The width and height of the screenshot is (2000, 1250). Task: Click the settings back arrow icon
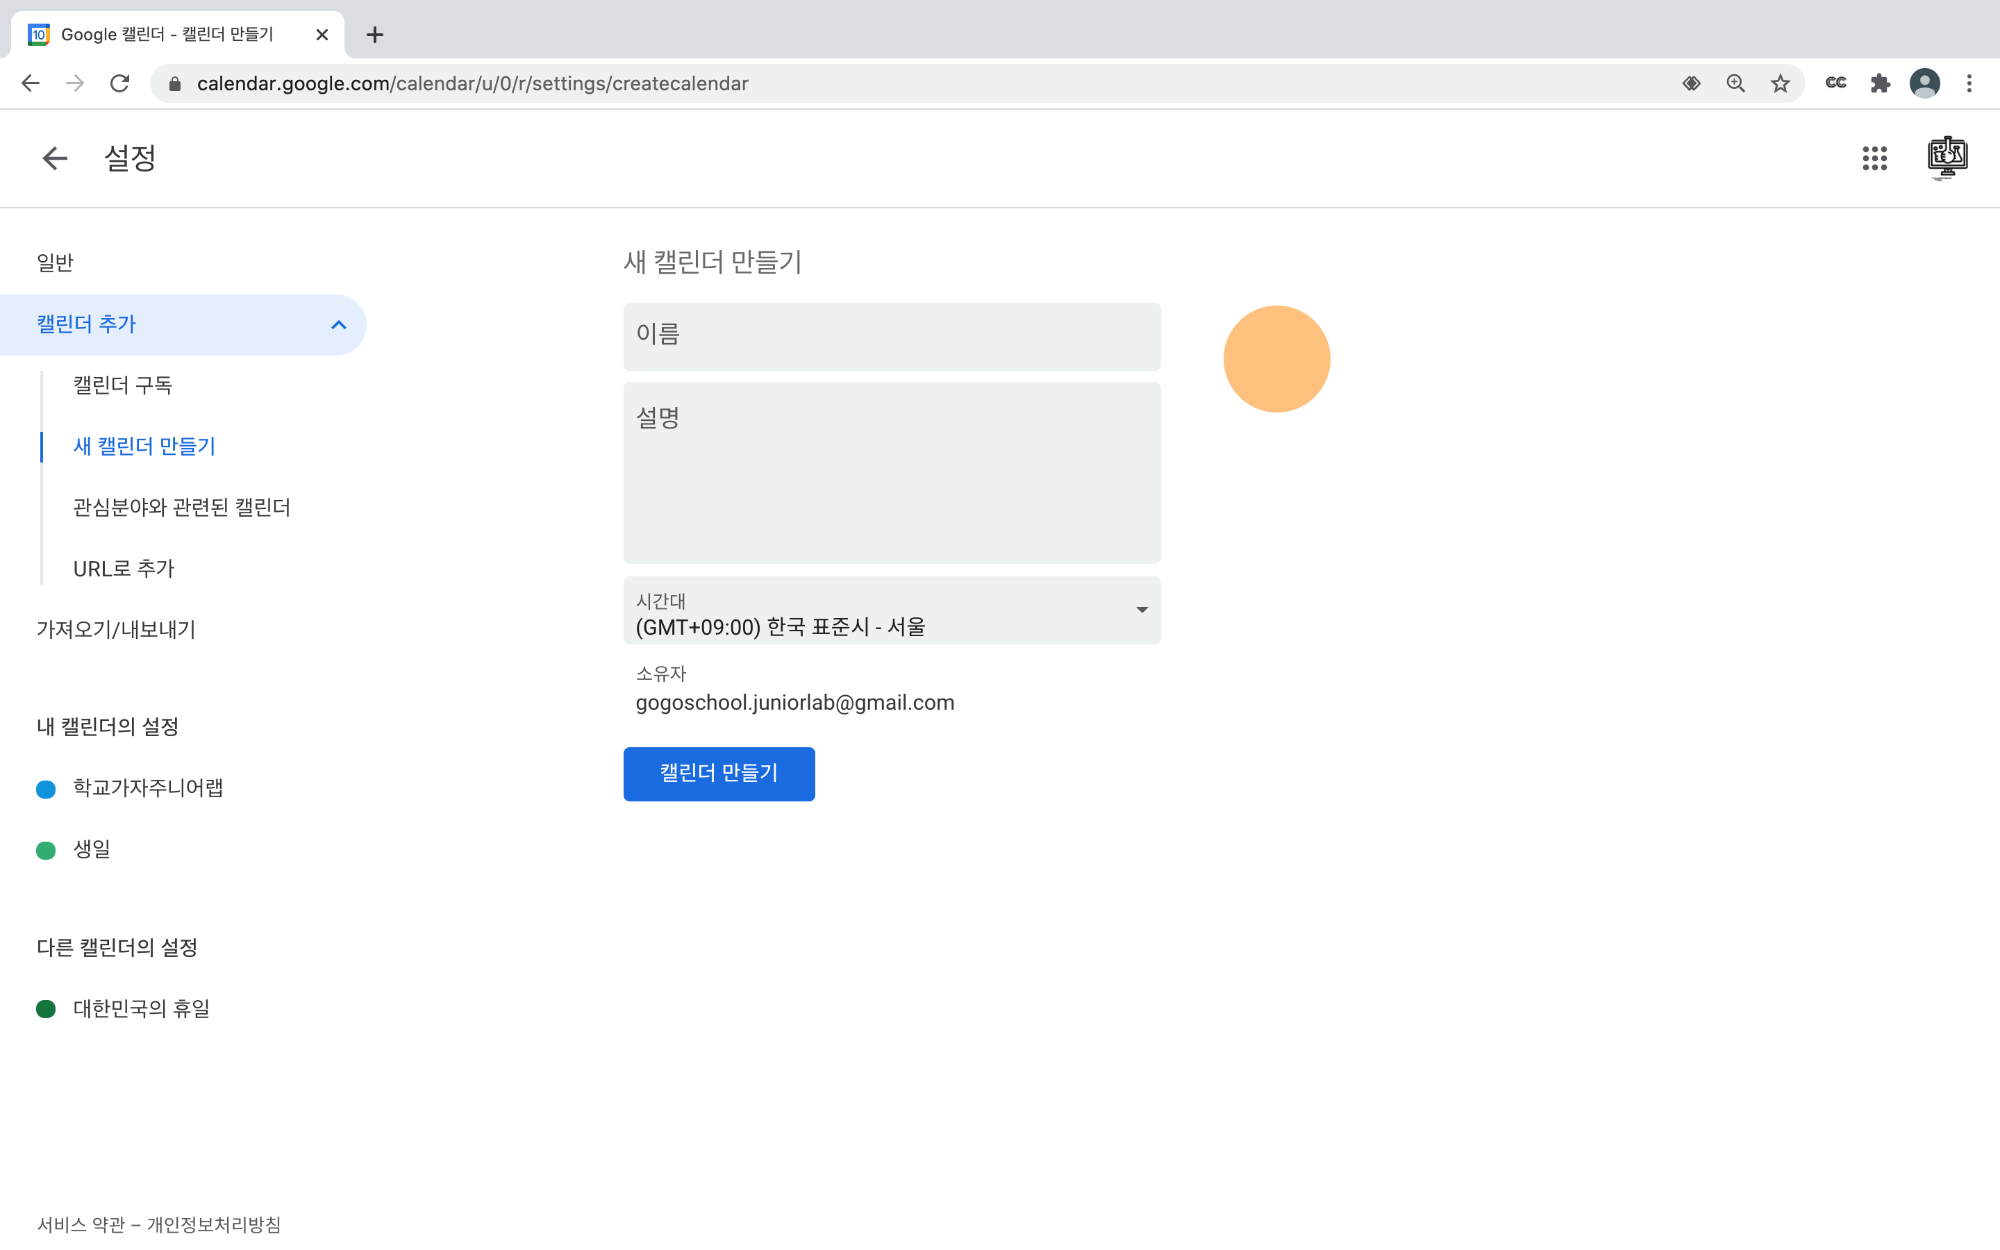pos(55,158)
